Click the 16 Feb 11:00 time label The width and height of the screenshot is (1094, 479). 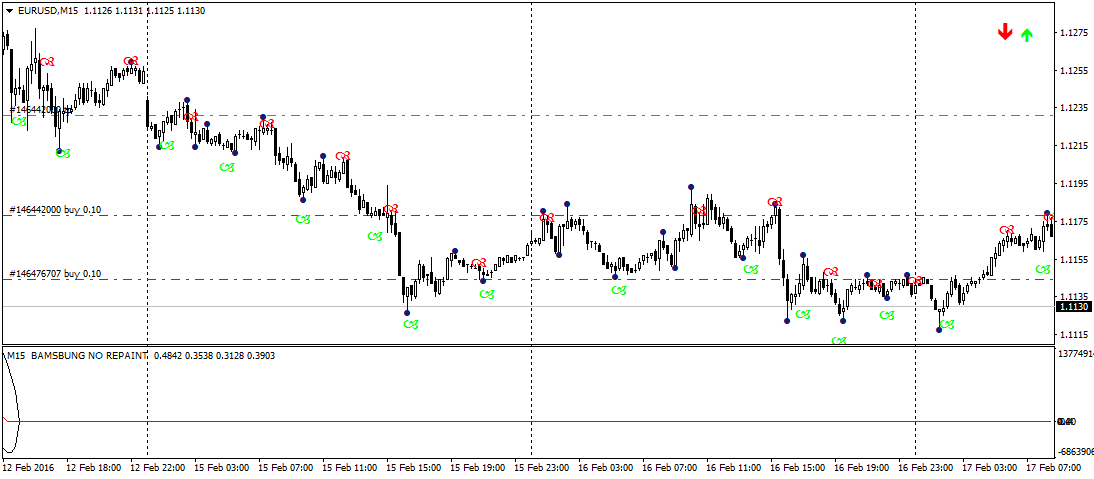(733, 468)
